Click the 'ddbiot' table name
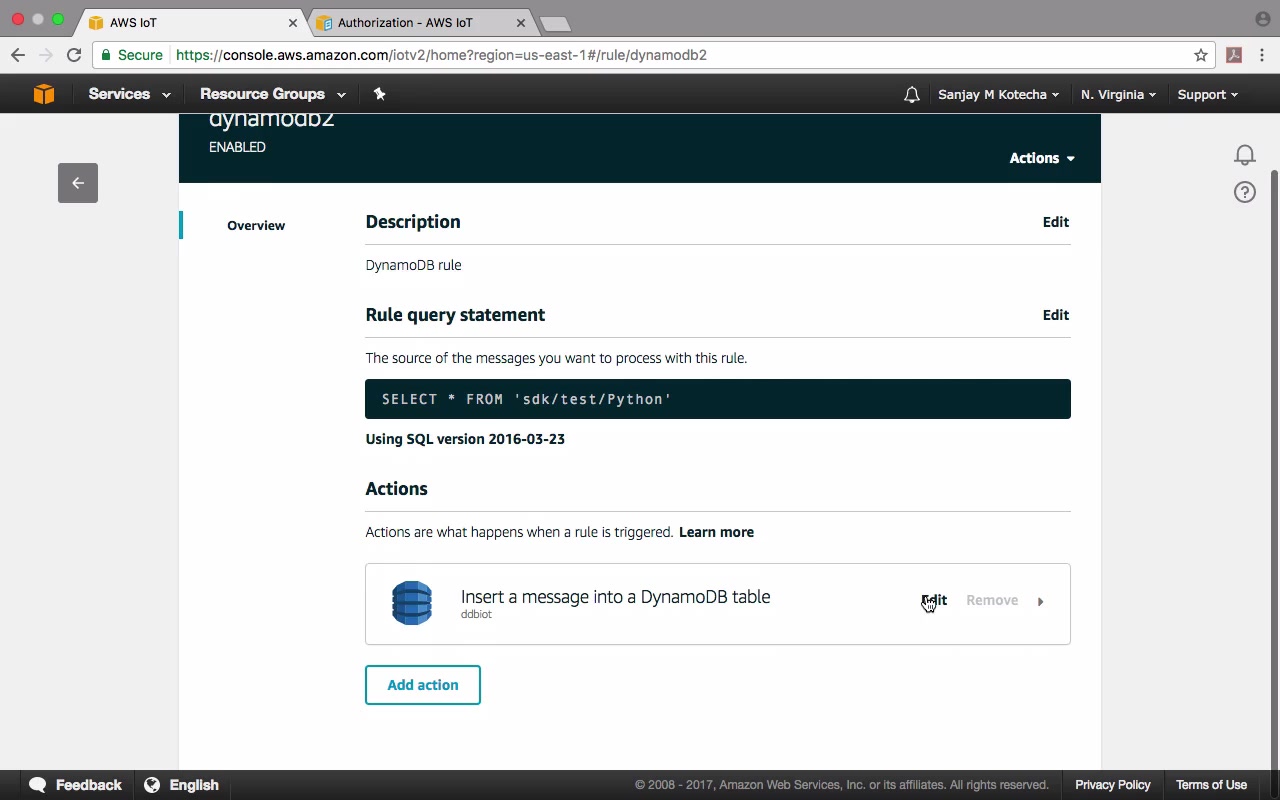 point(476,615)
